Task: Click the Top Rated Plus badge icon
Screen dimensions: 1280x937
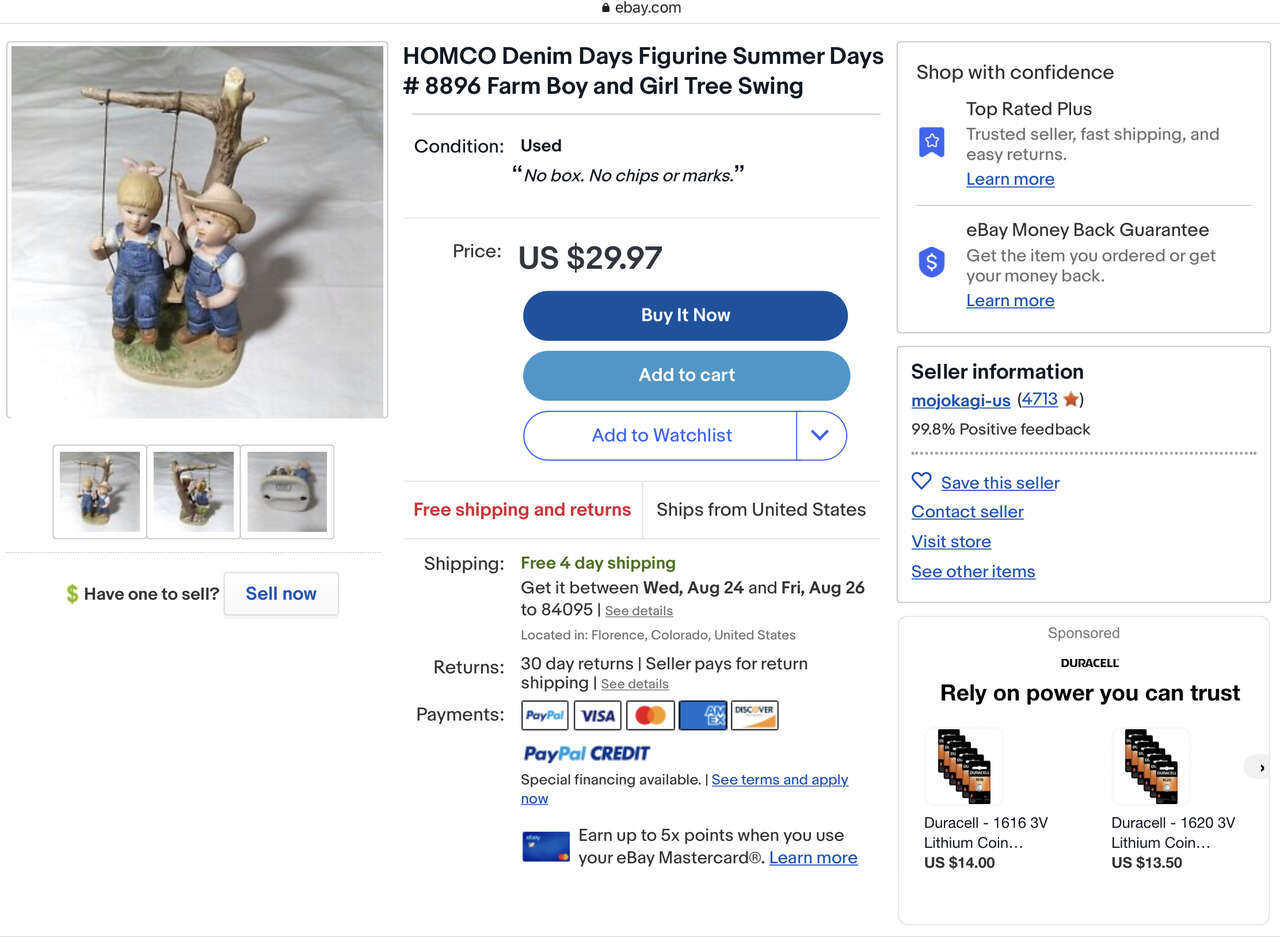Action: (x=931, y=141)
